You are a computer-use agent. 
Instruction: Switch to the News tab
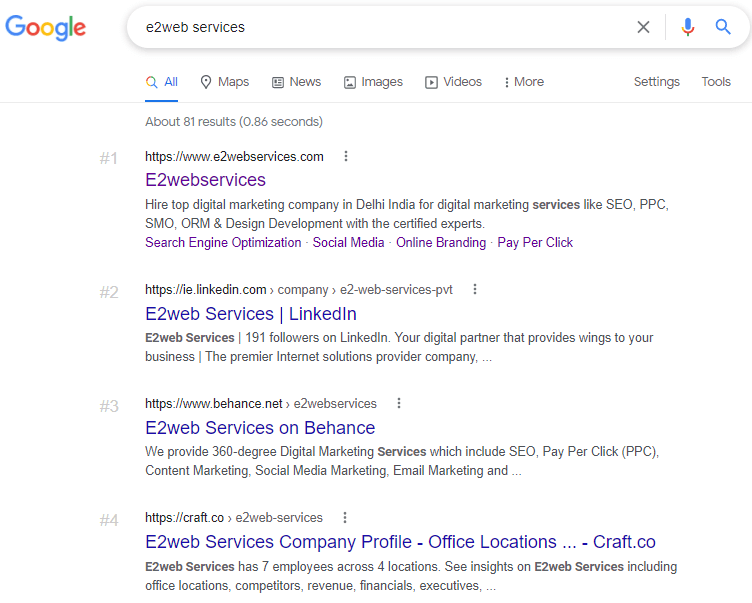pos(297,82)
